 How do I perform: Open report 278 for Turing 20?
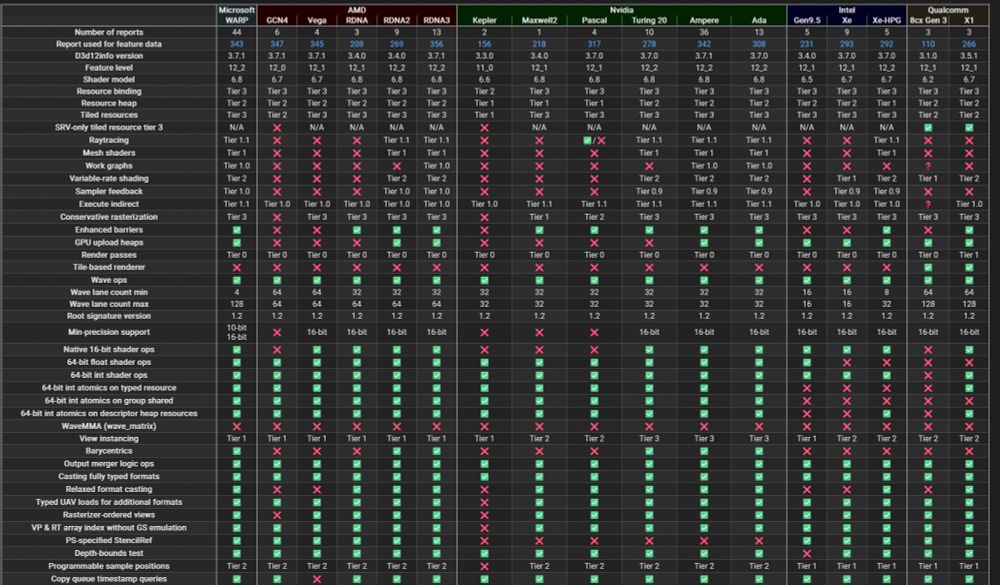coord(649,44)
